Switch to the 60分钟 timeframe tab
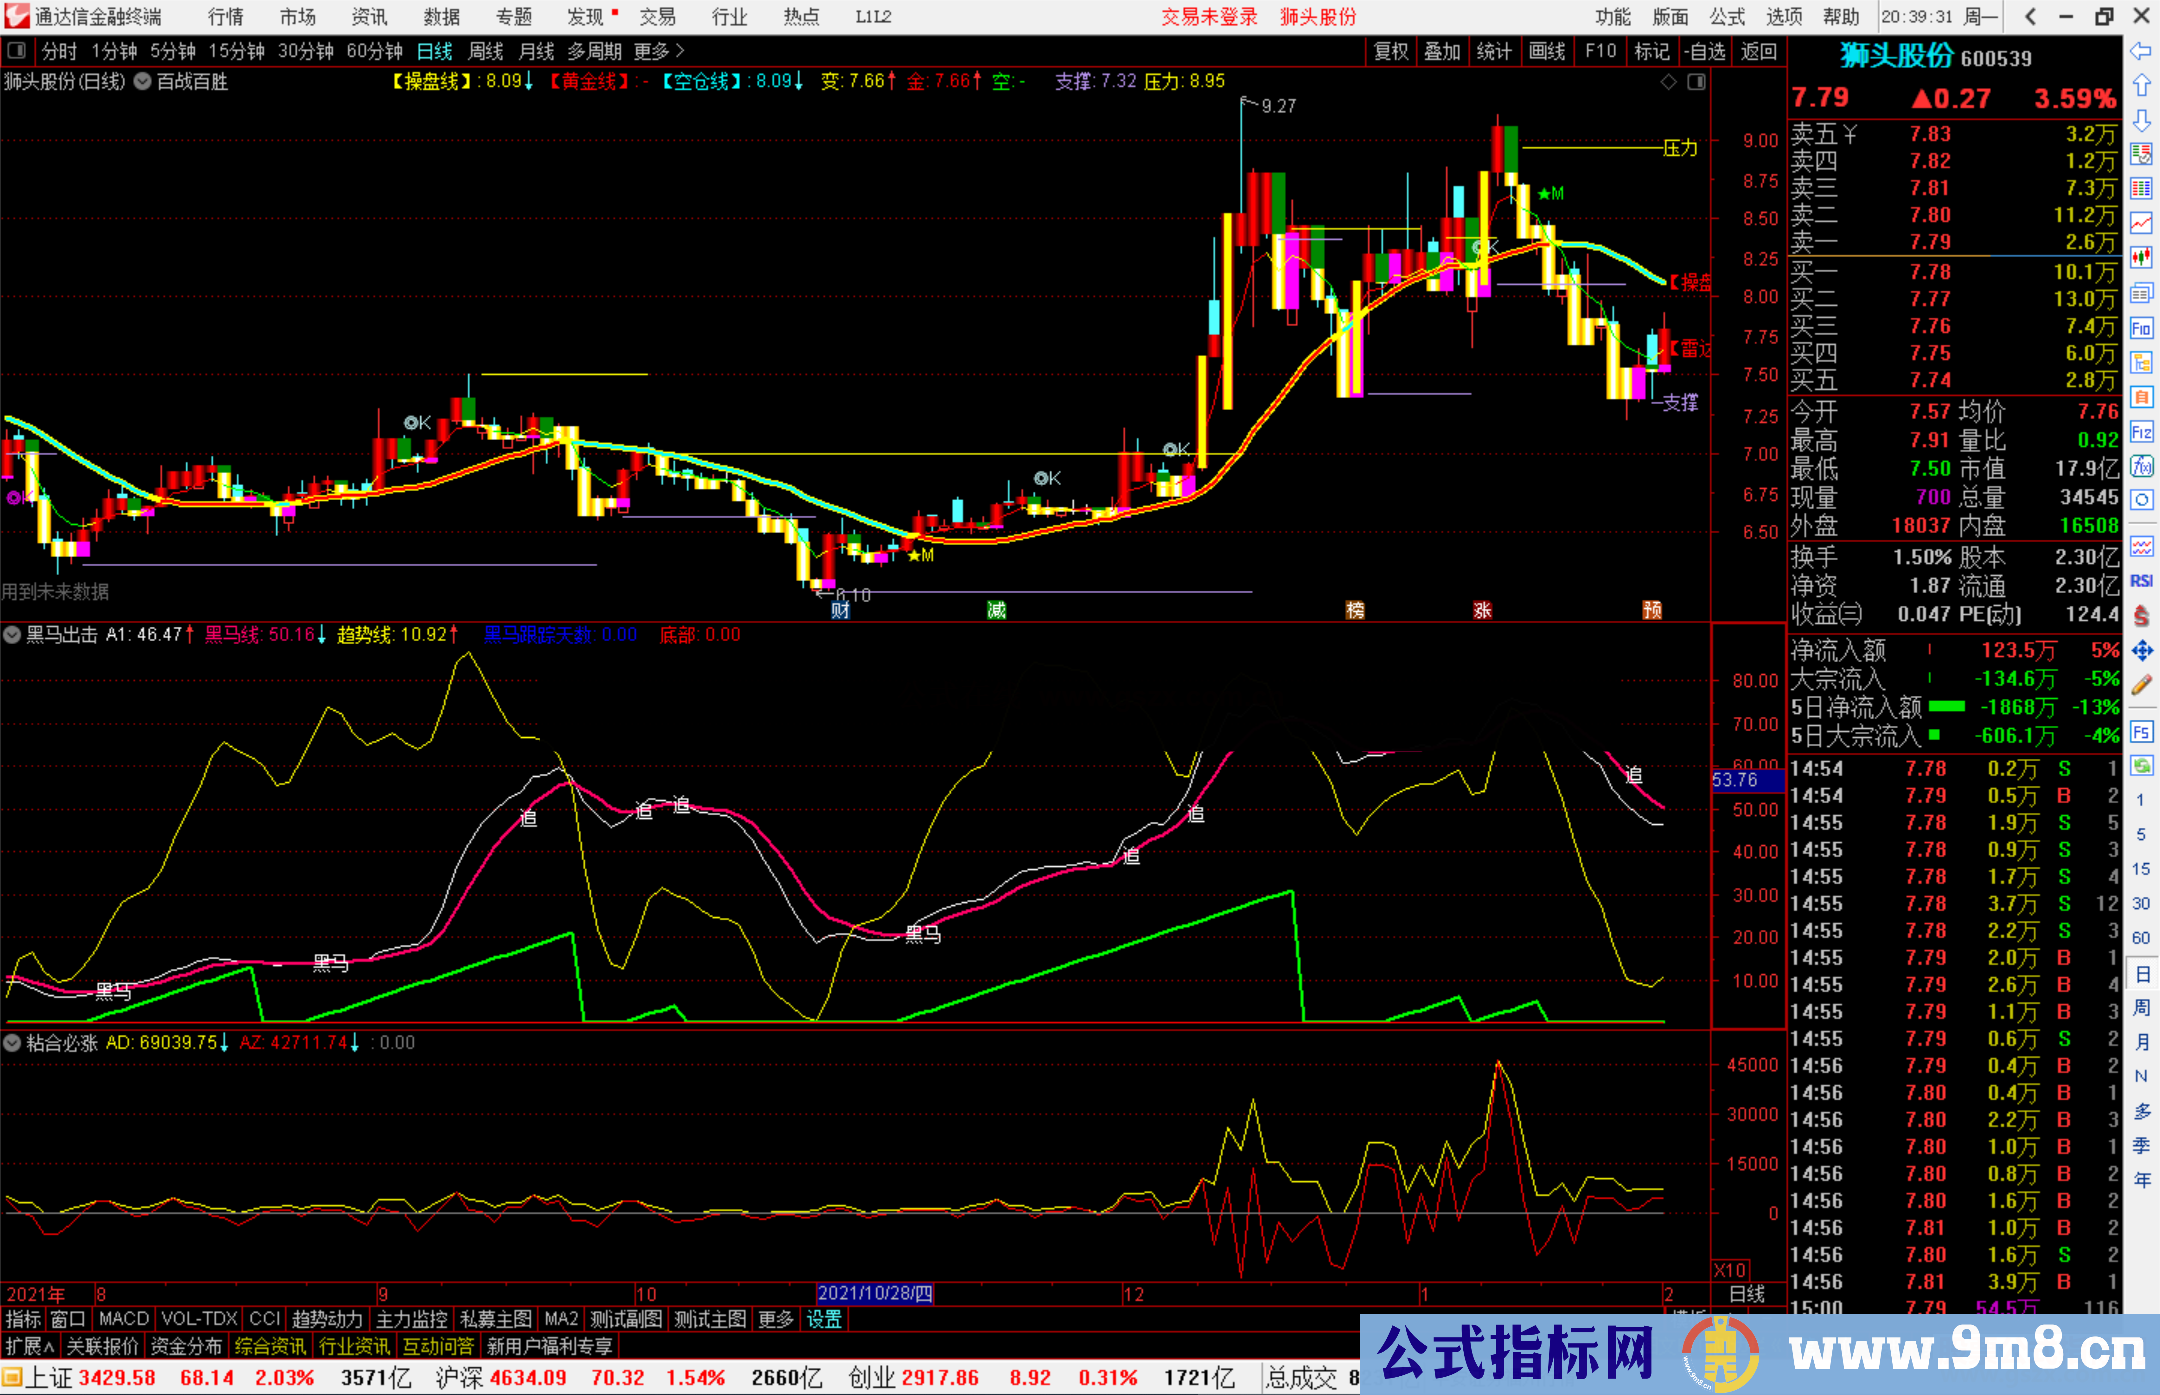This screenshot has width=2160, height=1395. (375, 51)
